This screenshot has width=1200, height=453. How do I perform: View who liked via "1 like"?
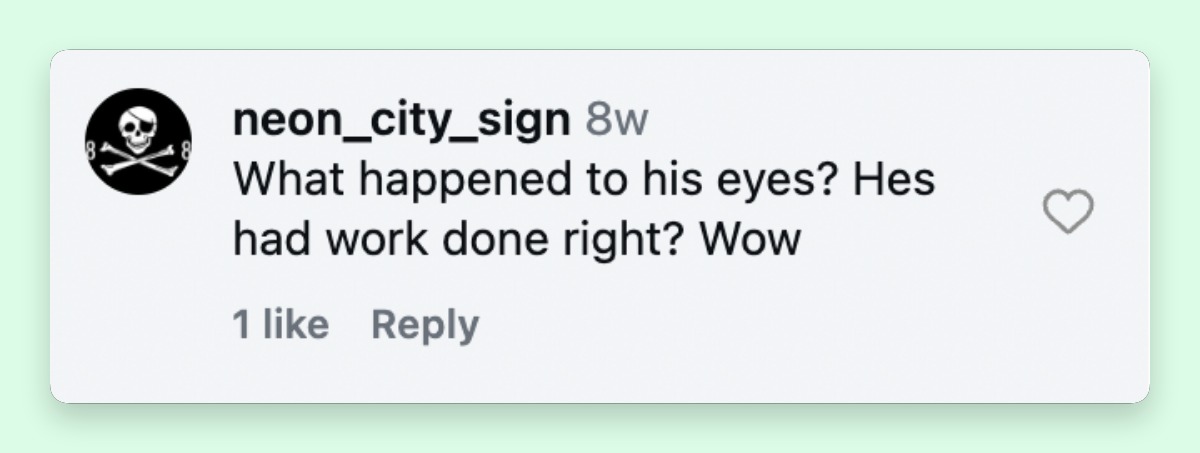(280, 325)
